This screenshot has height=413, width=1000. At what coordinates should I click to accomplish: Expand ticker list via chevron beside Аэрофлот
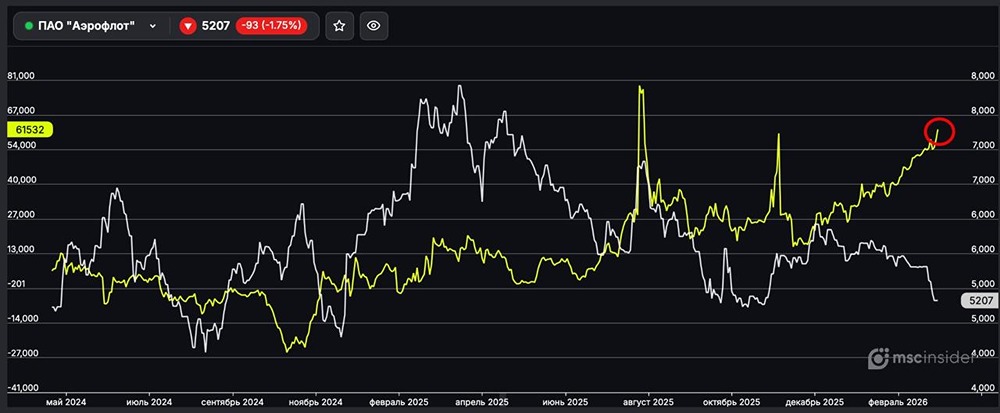152,26
